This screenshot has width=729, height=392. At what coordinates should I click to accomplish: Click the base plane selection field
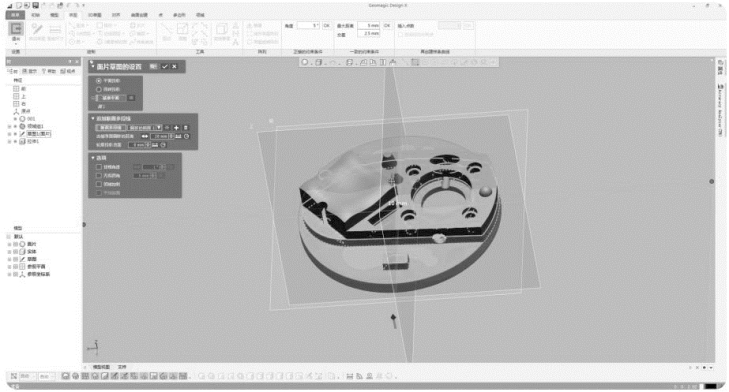(111, 98)
